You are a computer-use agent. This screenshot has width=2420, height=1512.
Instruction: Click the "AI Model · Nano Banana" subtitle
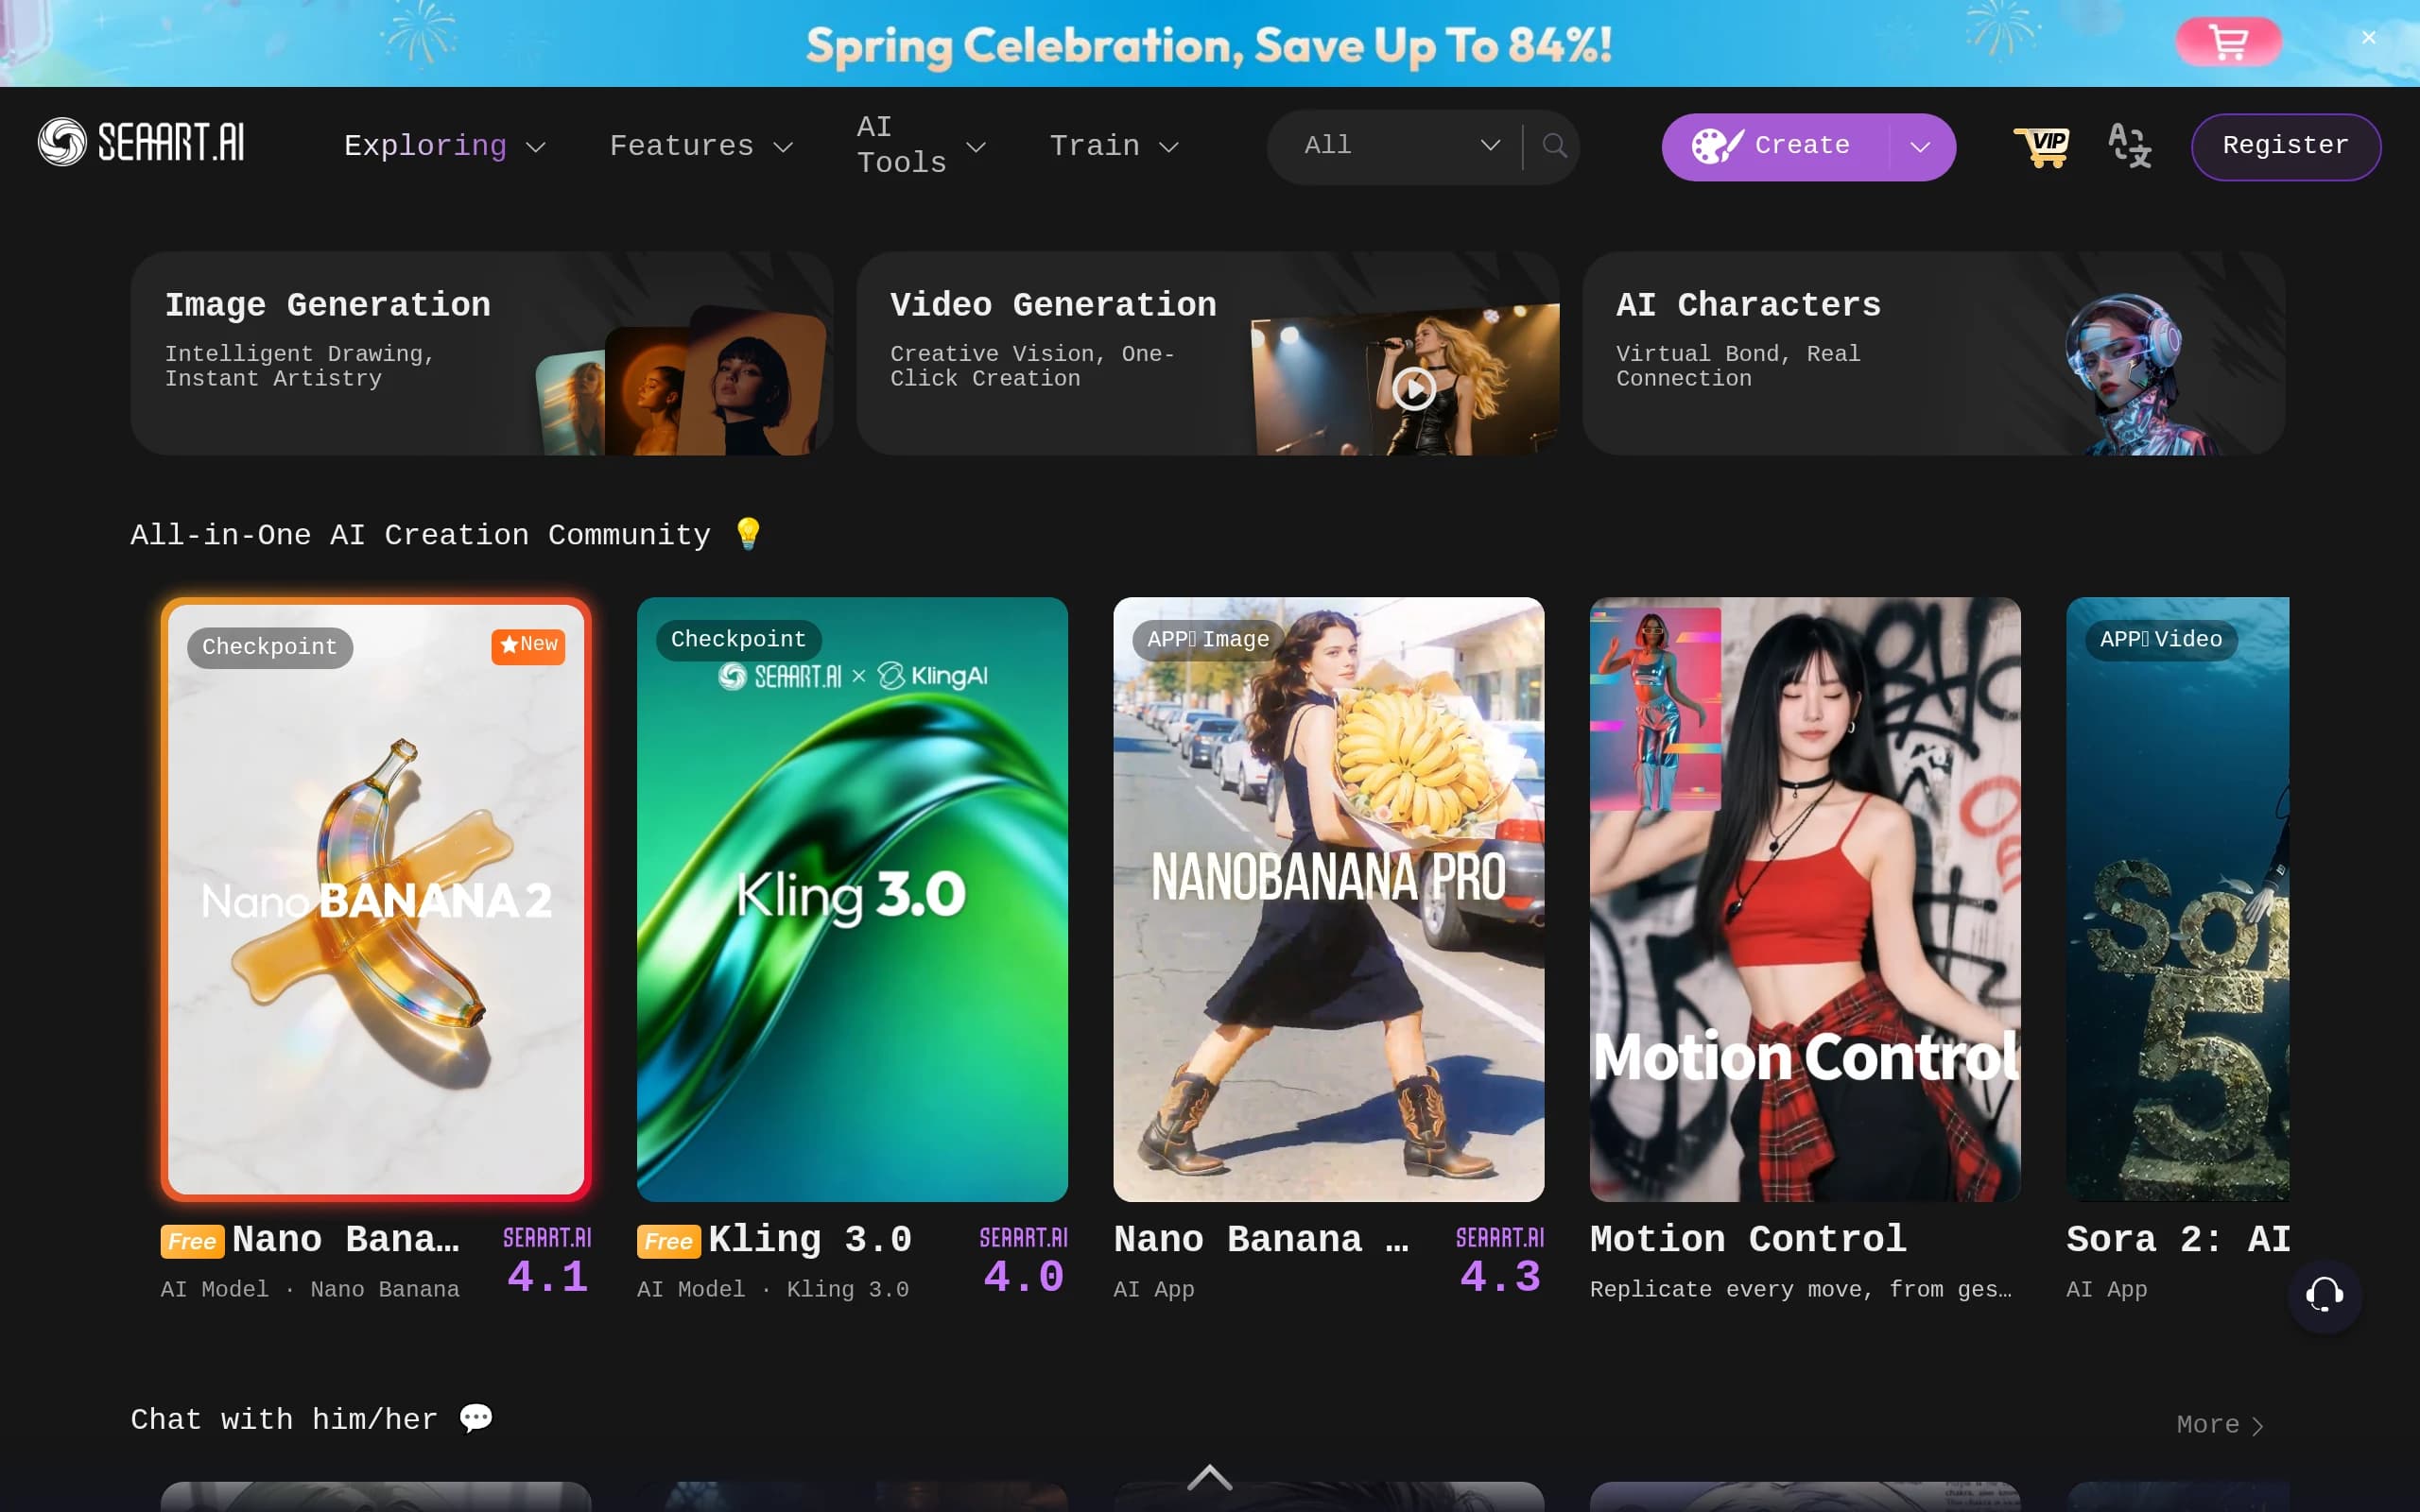310,1289
